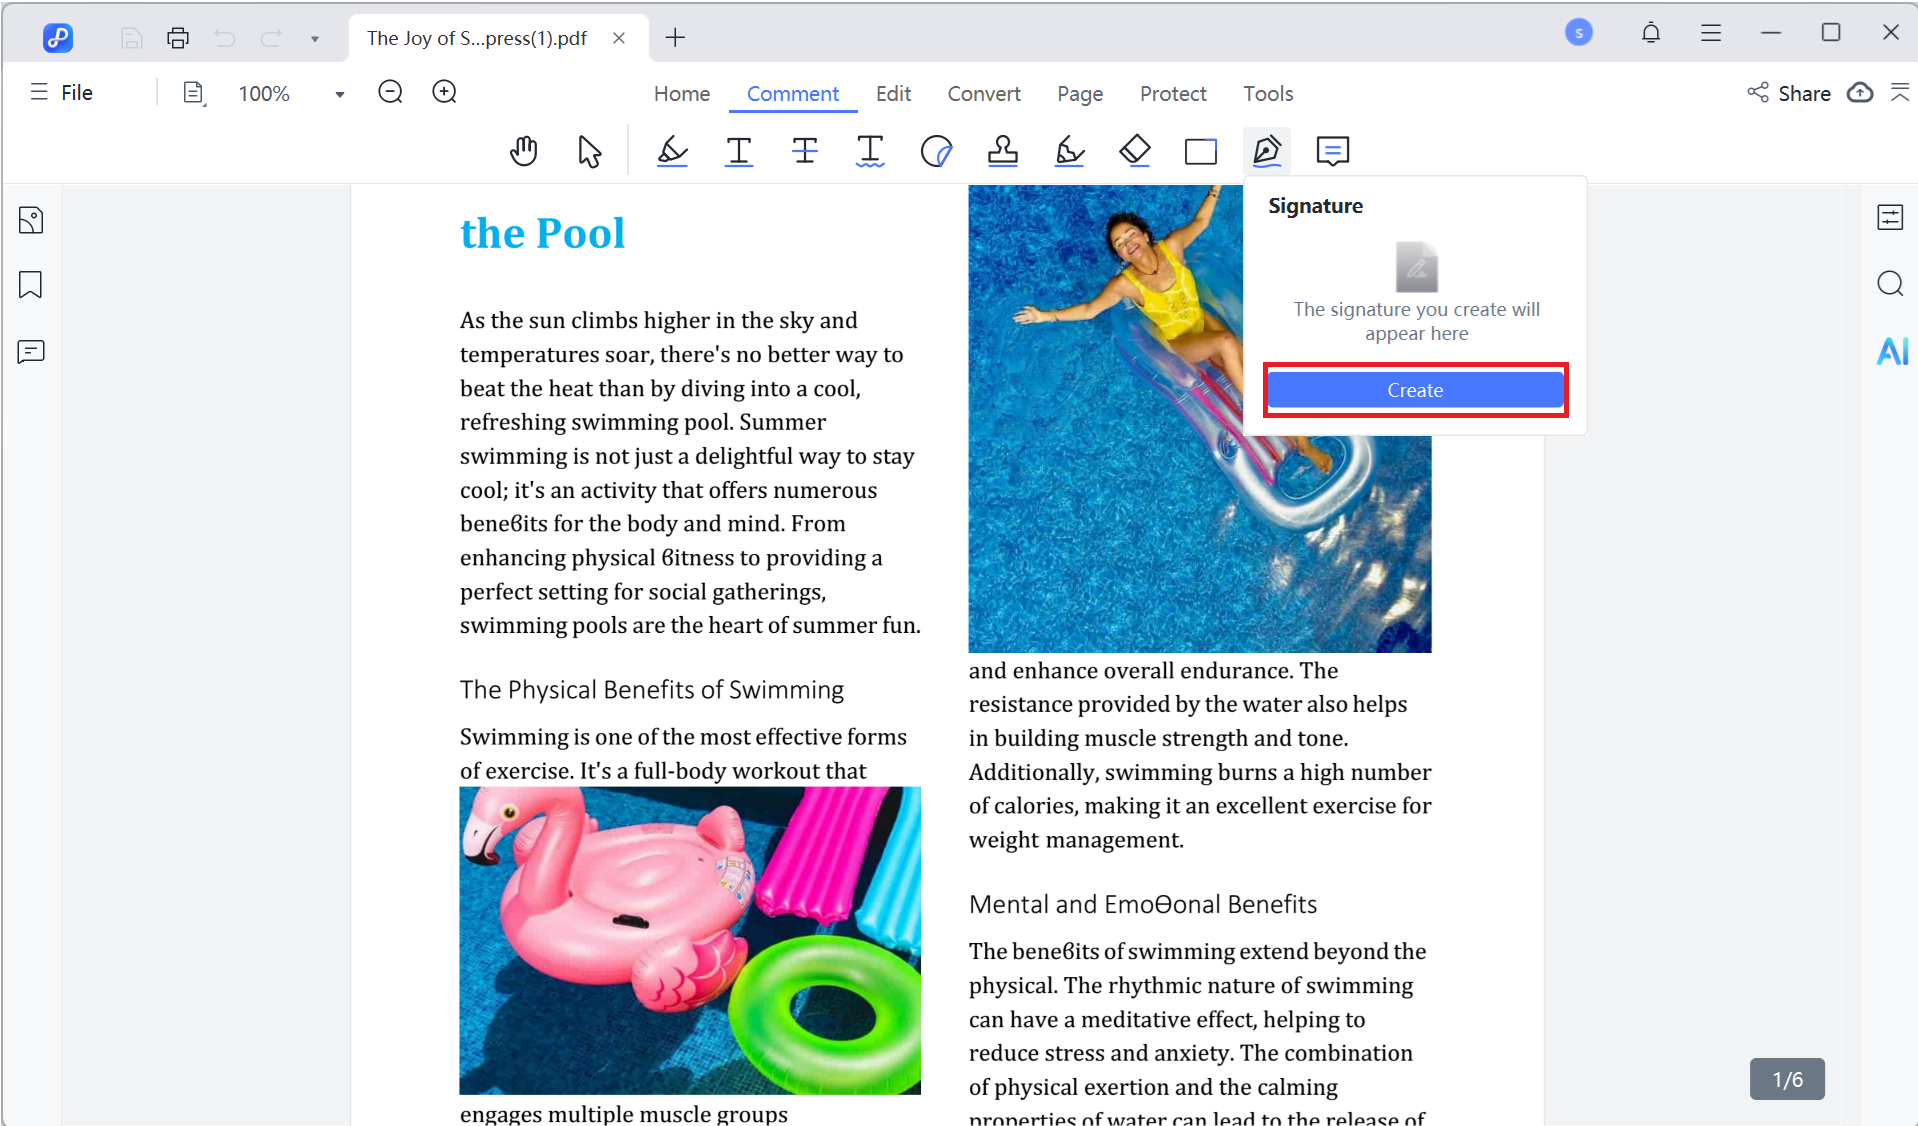The height and width of the screenshot is (1126, 1918).
Task: Select the eraser tool
Action: [x=1135, y=151]
